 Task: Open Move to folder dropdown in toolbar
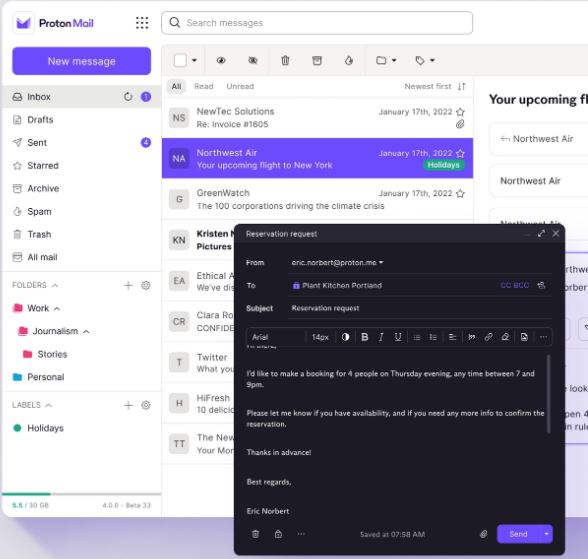[x=386, y=60]
